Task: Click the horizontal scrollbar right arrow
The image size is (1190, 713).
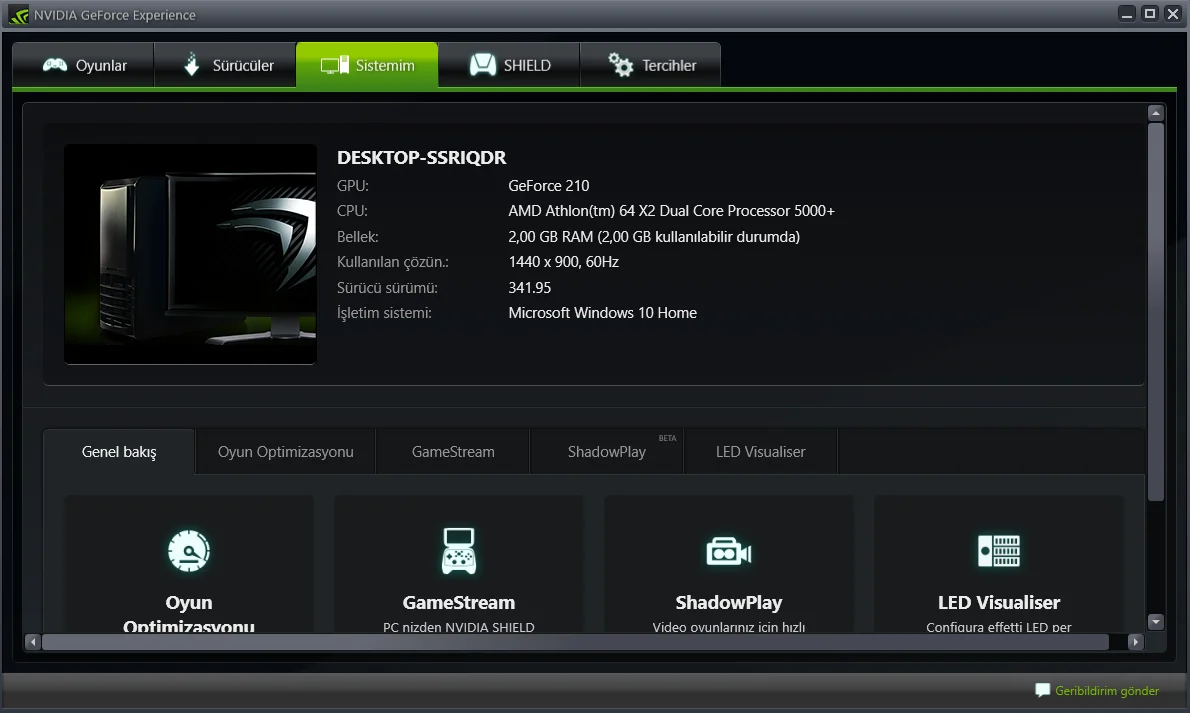Action: click(x=1135, y=642)
